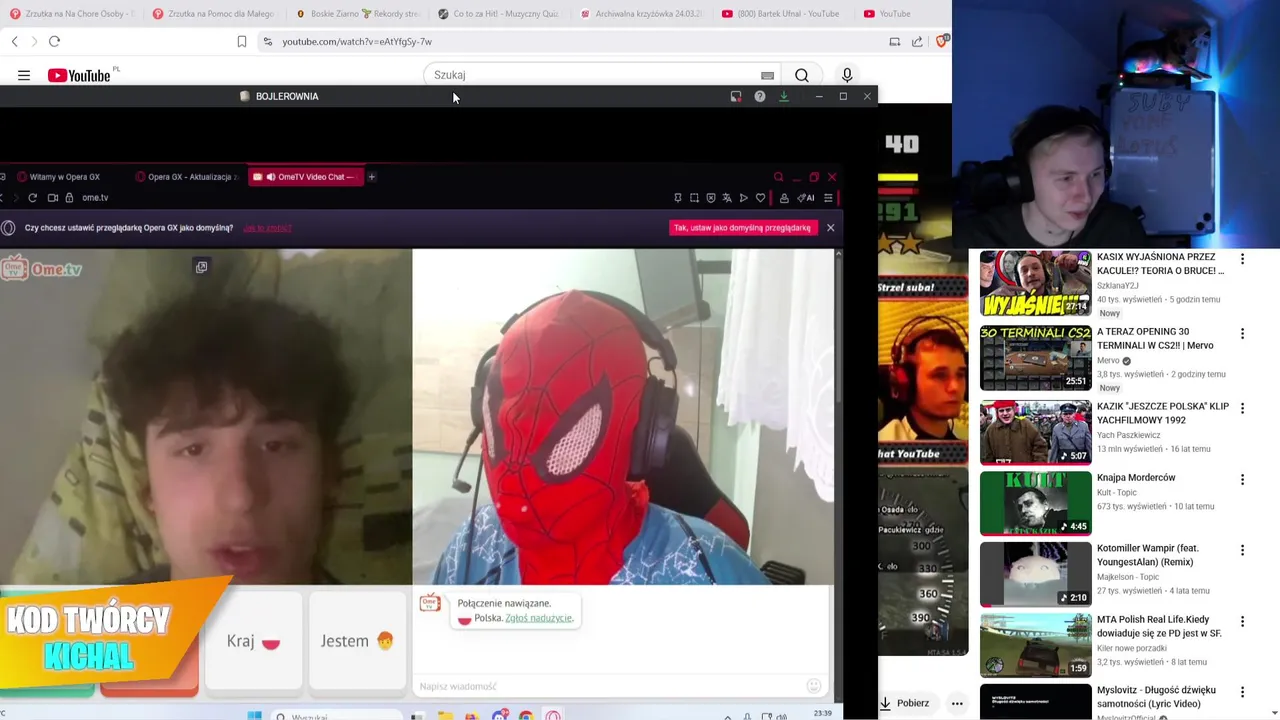Click the OmeTV logo on the video
Viewport: 1280px width, 720px height.
42,269
